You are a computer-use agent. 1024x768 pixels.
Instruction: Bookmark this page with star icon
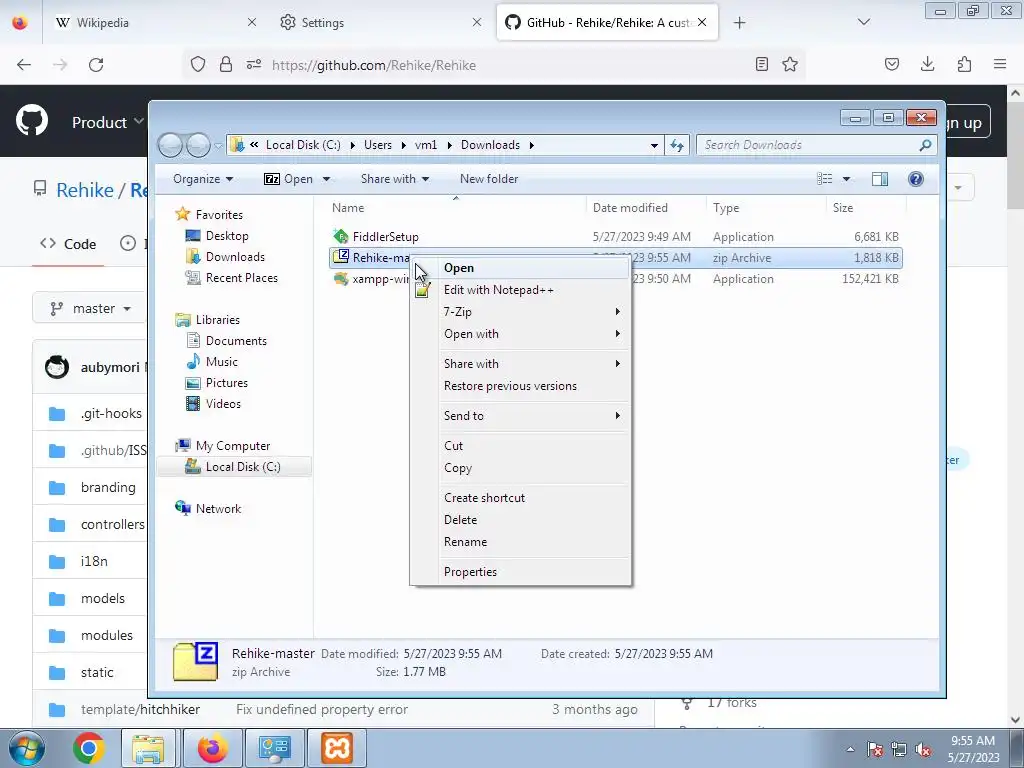click(x=790, y=64)
